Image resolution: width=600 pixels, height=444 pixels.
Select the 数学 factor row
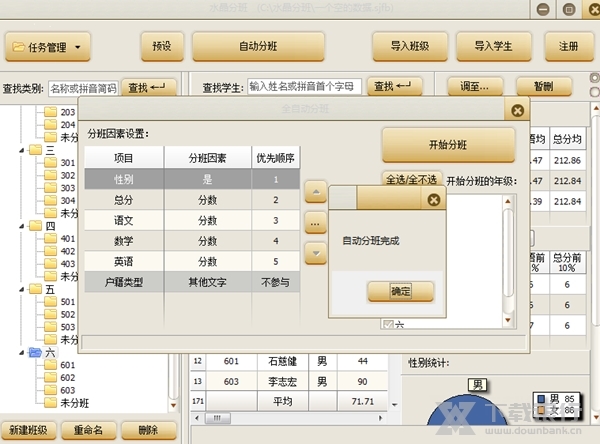click(192, 241)
